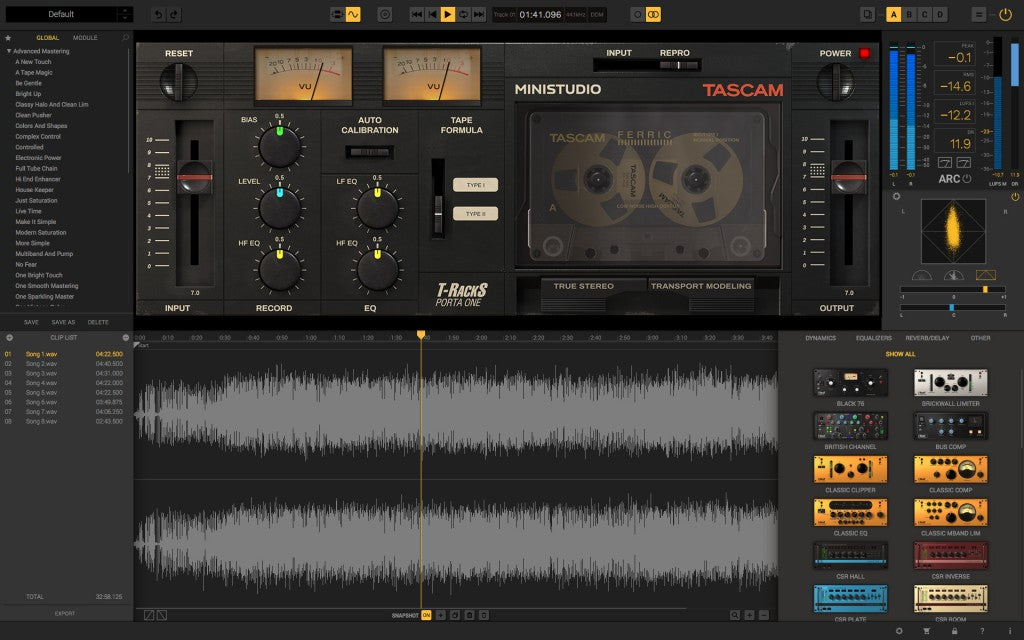Switch the SNAPSHOT ON toggle off
The width and height of the screenshot is (1024, 640).
coord(425,615)
